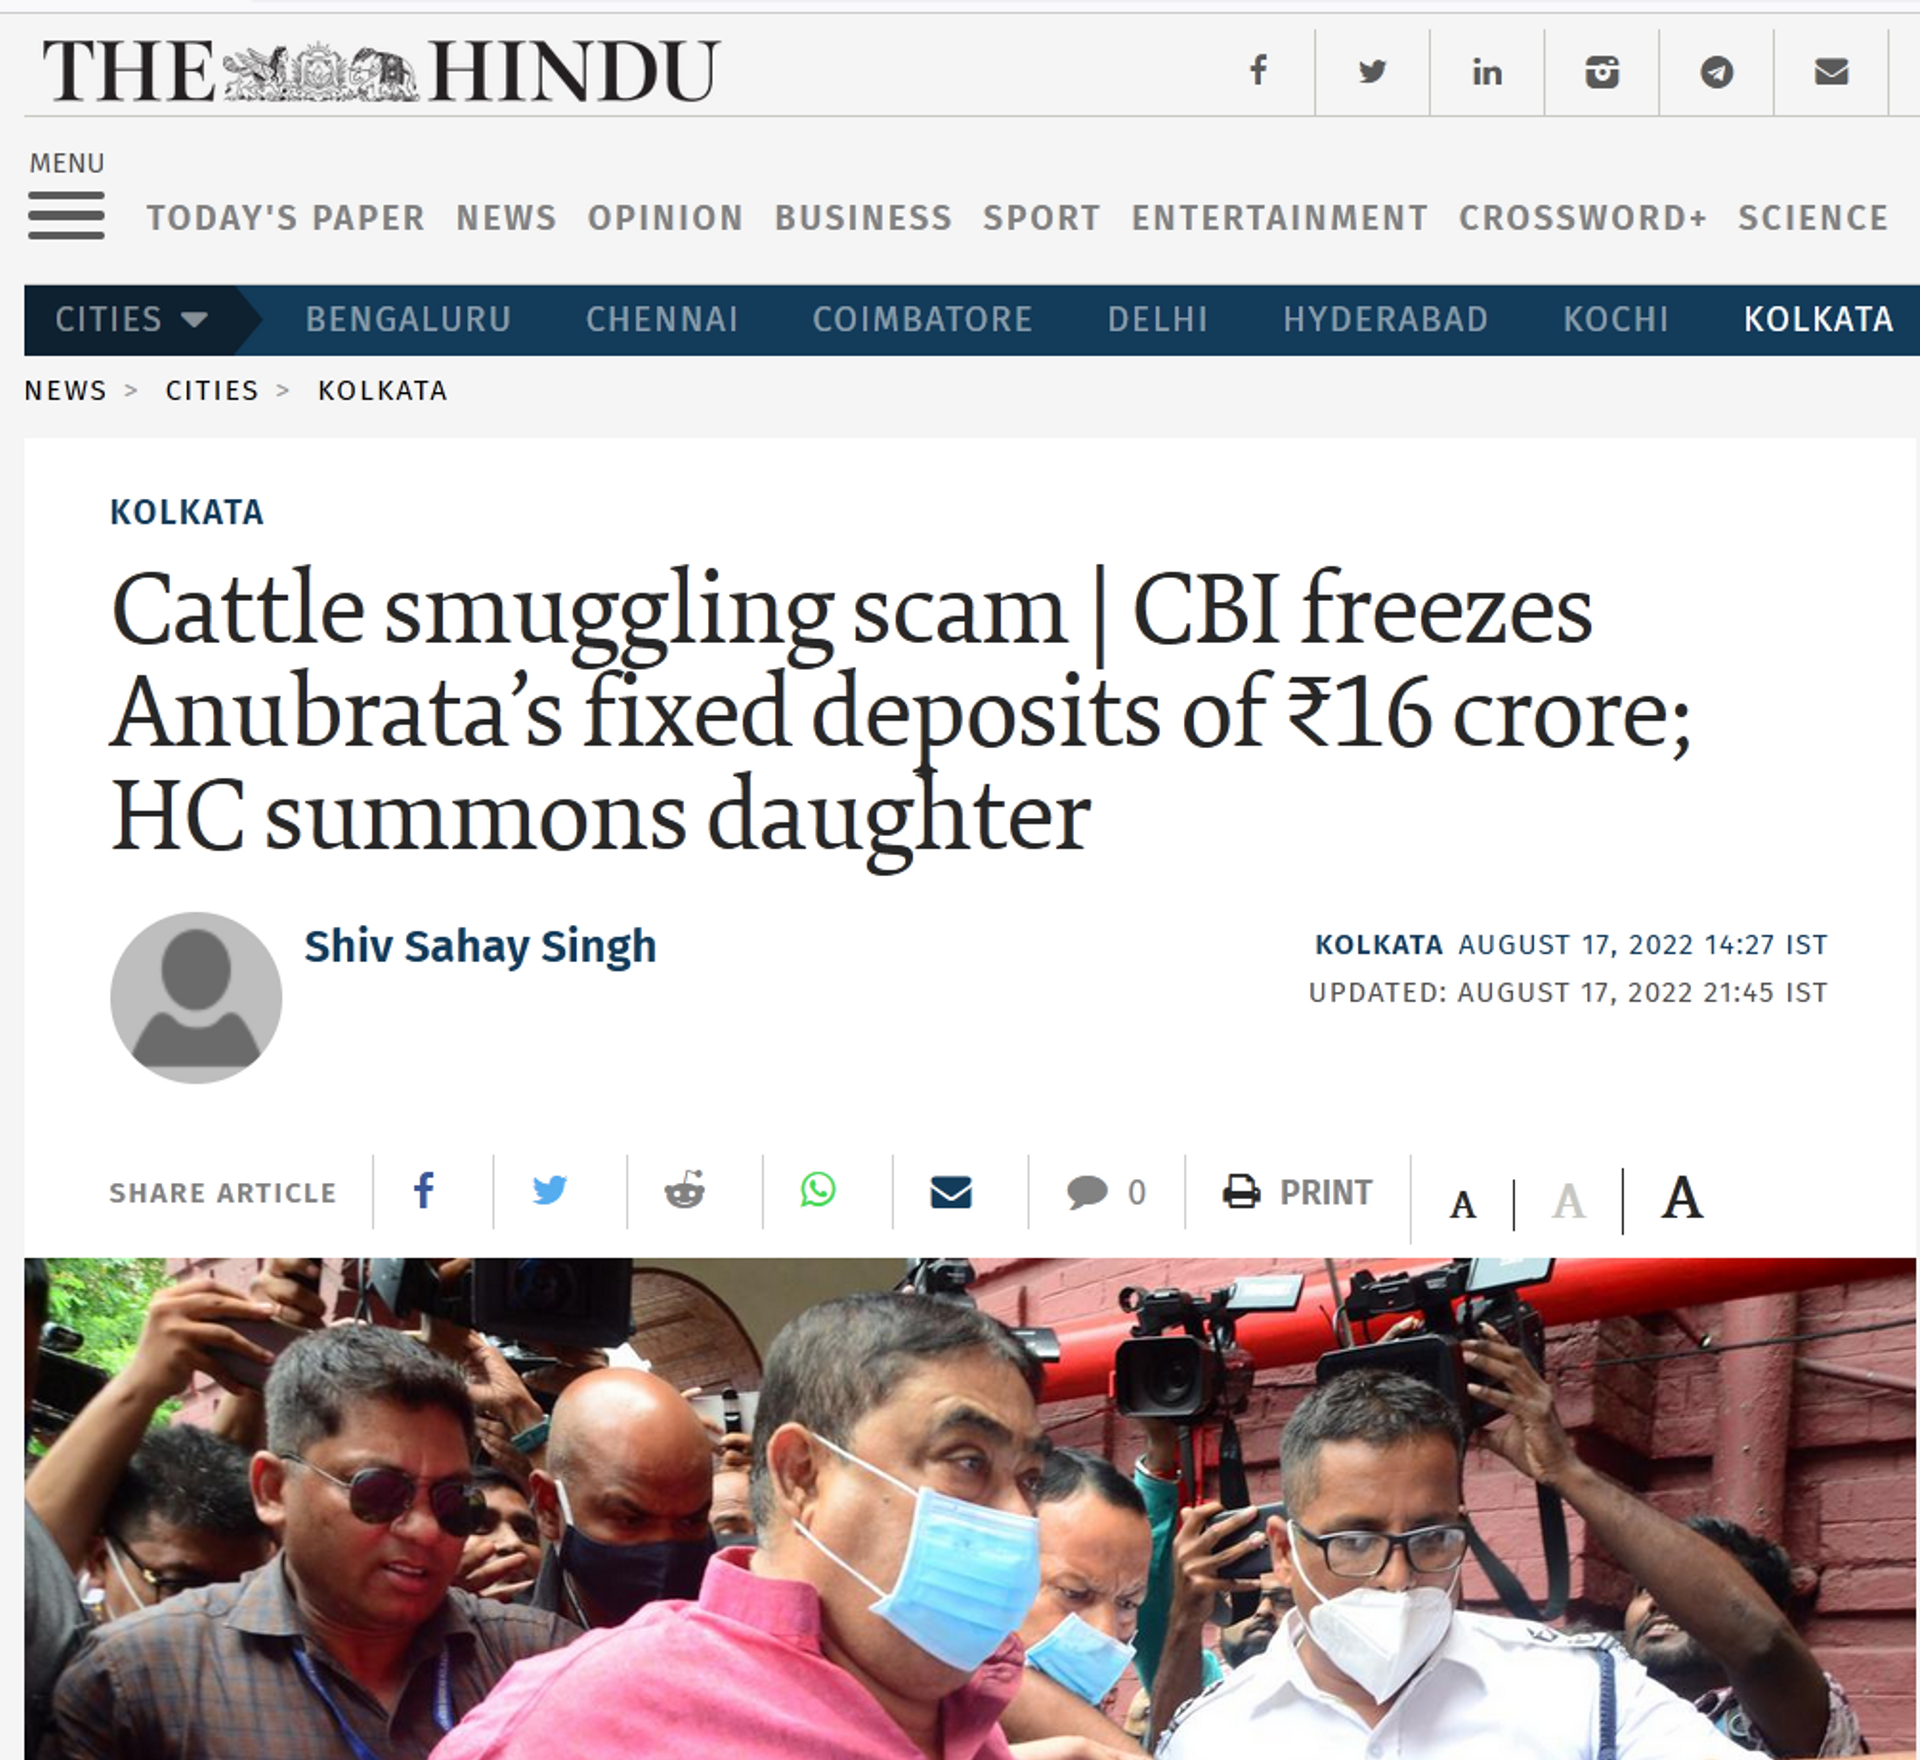Open the OPINION menu section
The height and width of the screenshot is (1760, 1920).
(x=665, y=218)
